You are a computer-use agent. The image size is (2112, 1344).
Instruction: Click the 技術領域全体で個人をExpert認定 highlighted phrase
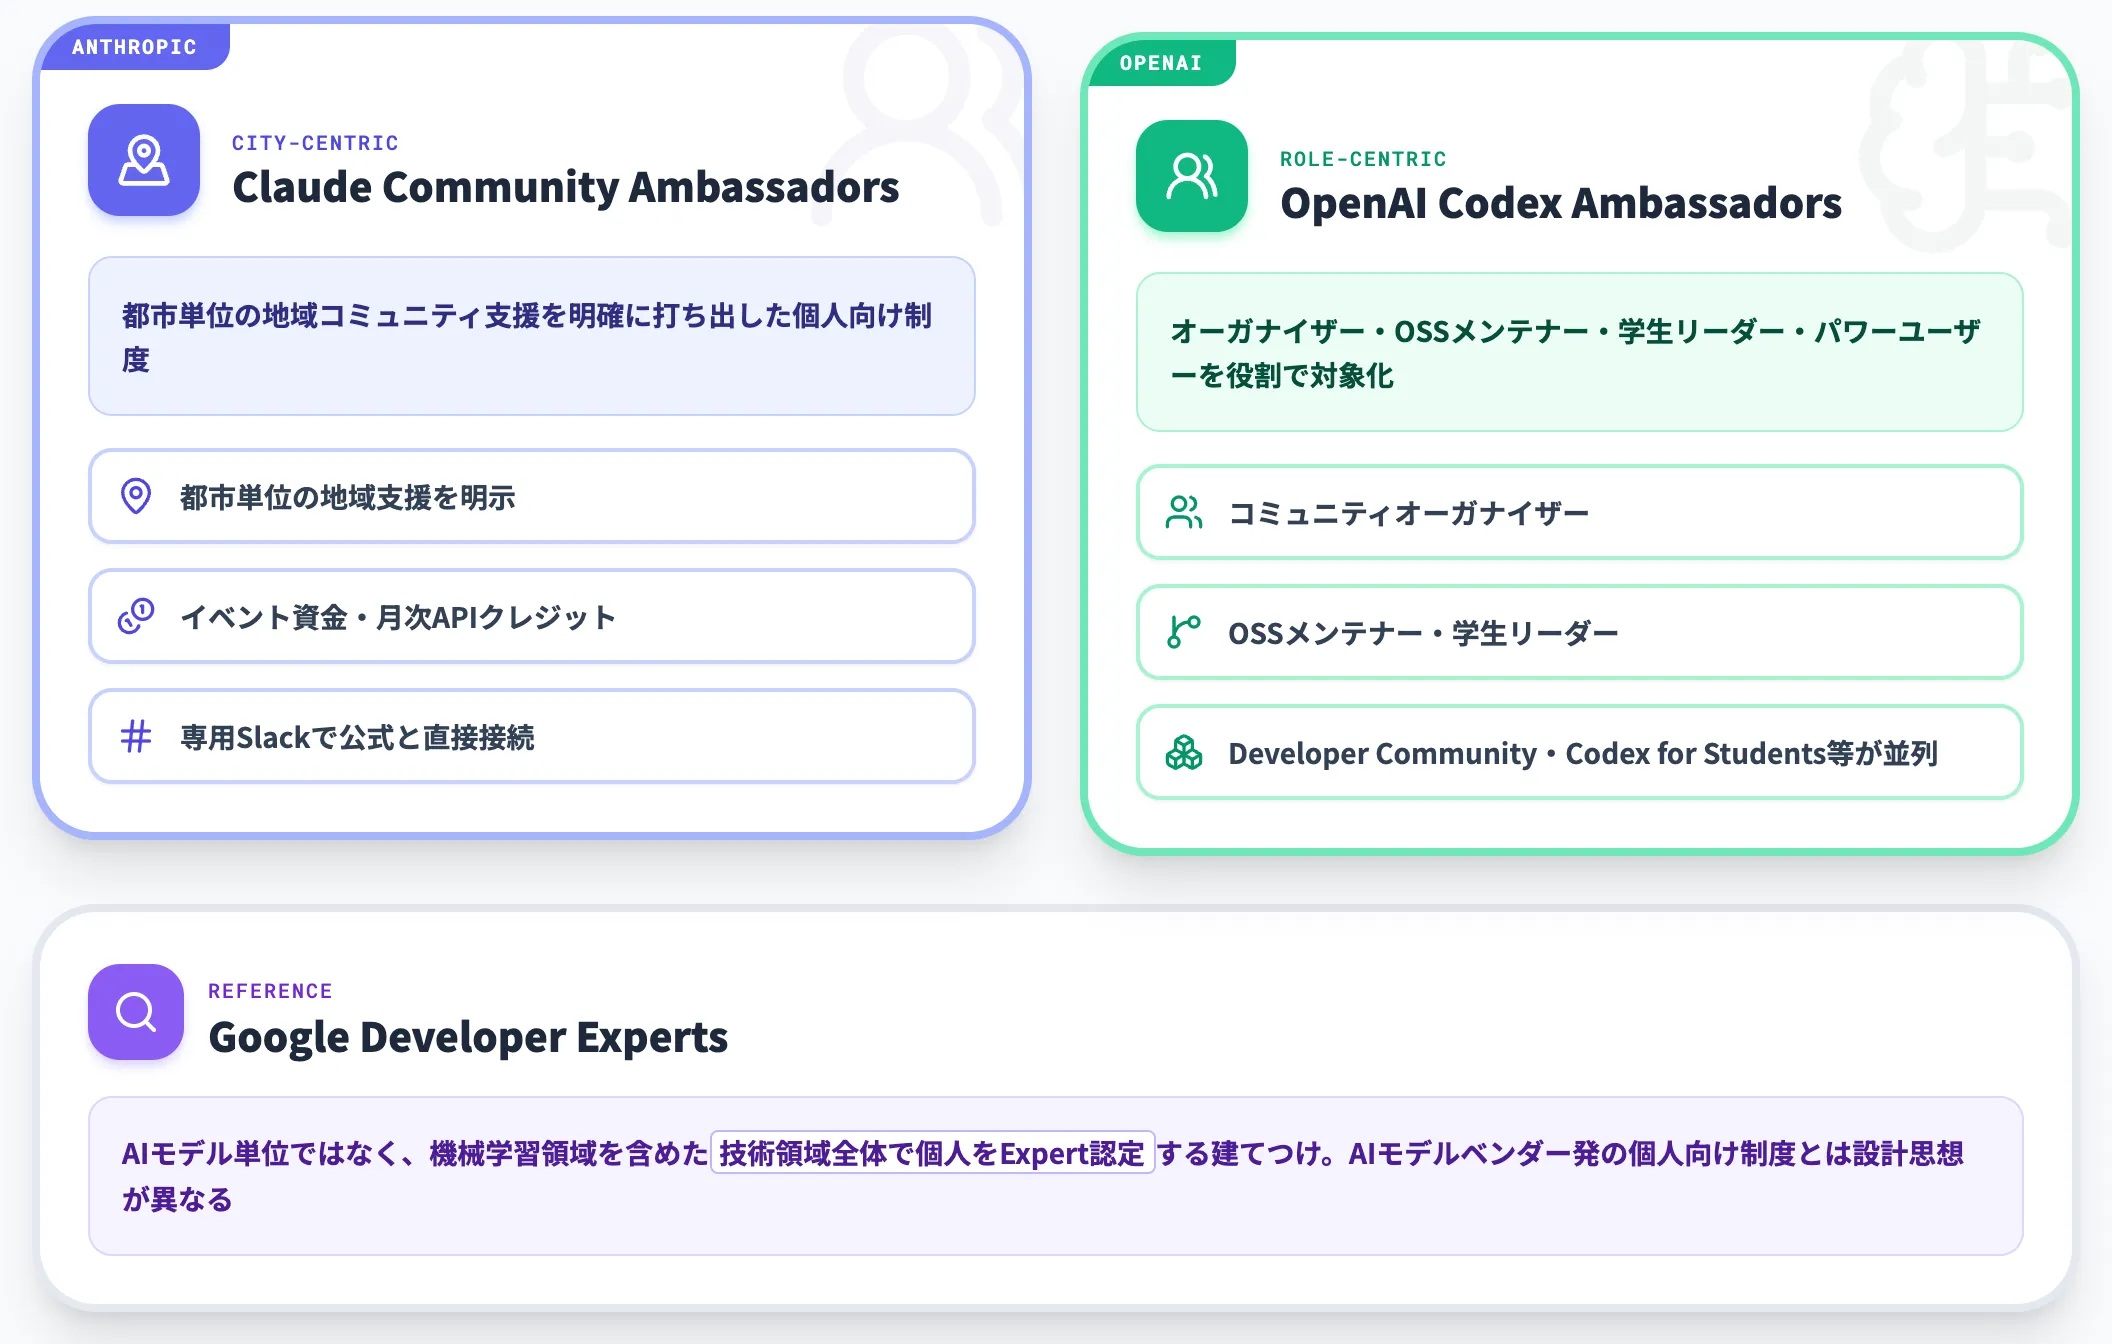tap(932, 1153)
